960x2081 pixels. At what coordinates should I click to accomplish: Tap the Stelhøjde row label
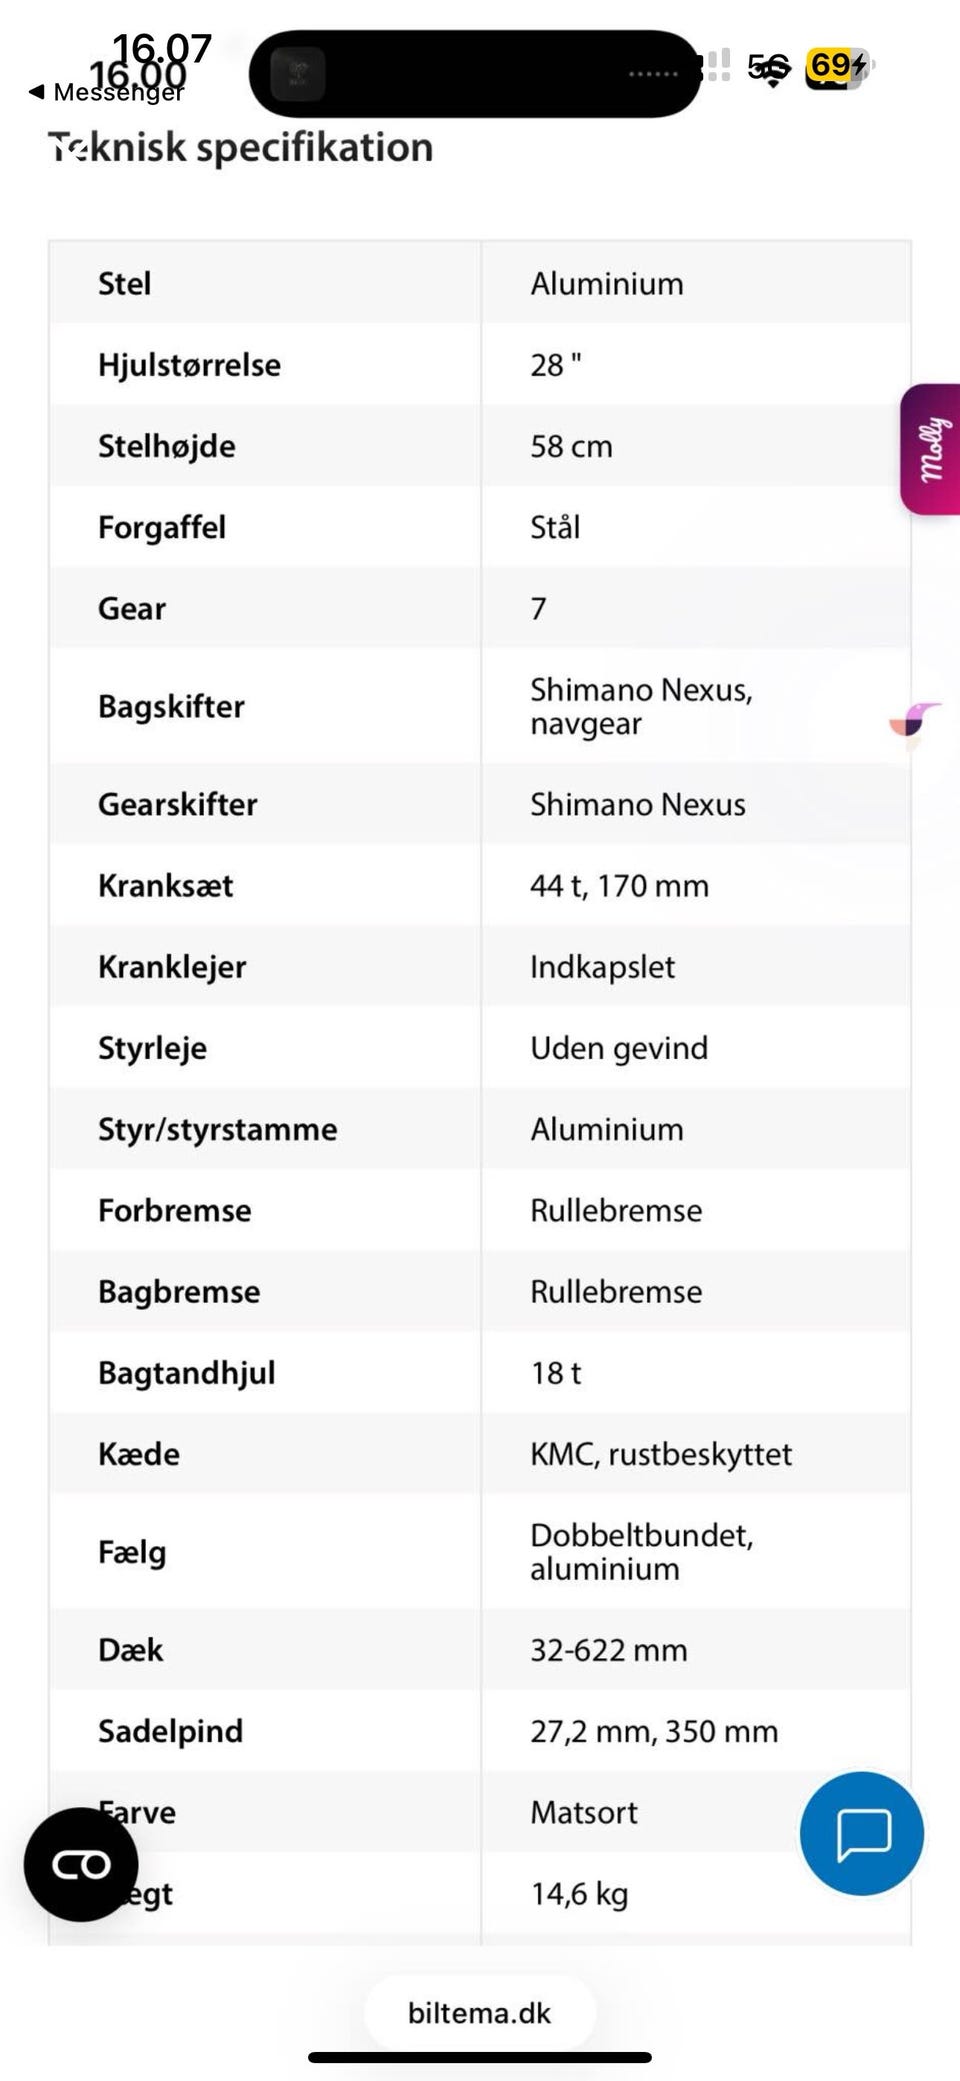(167, 446)
